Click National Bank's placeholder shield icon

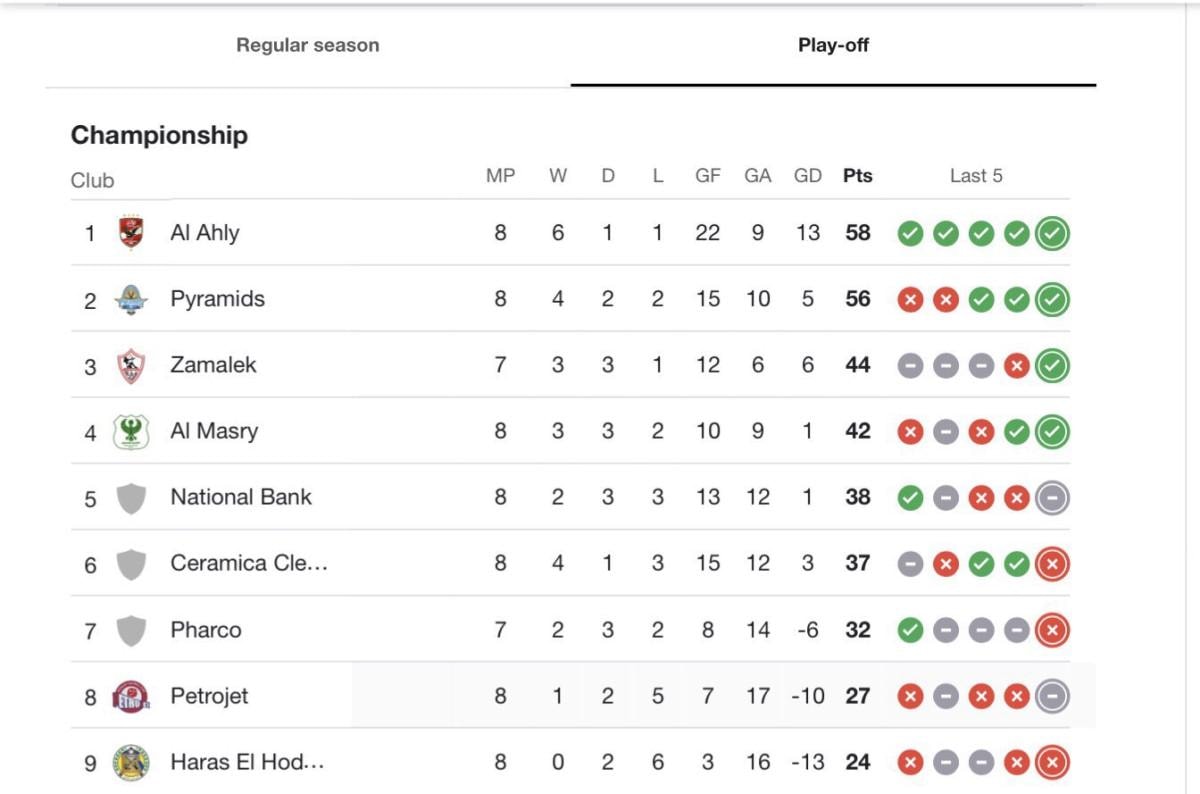pyautogui.click(x=131, y=498)
